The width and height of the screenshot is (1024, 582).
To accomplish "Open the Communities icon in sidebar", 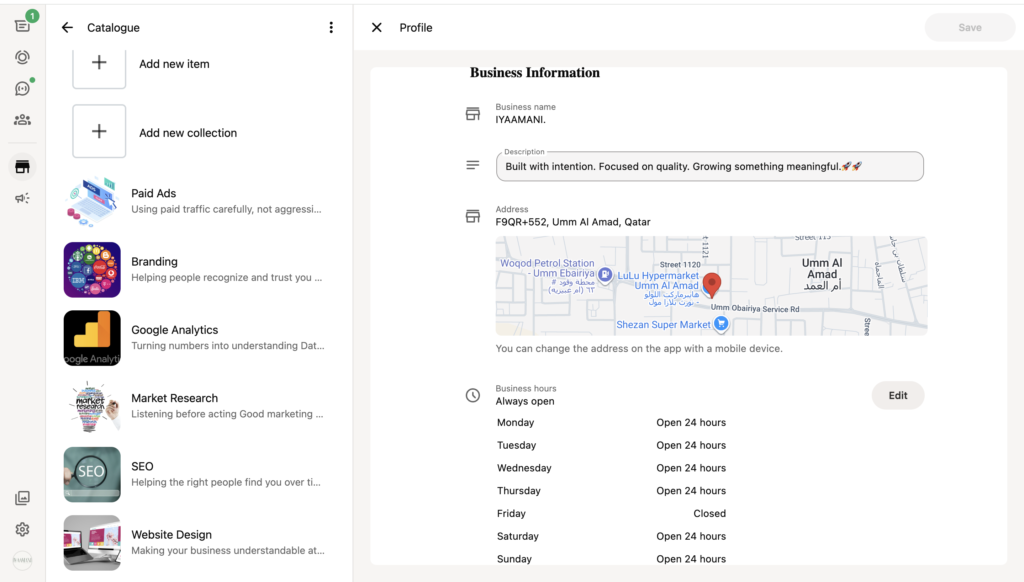I will (22, 120).
